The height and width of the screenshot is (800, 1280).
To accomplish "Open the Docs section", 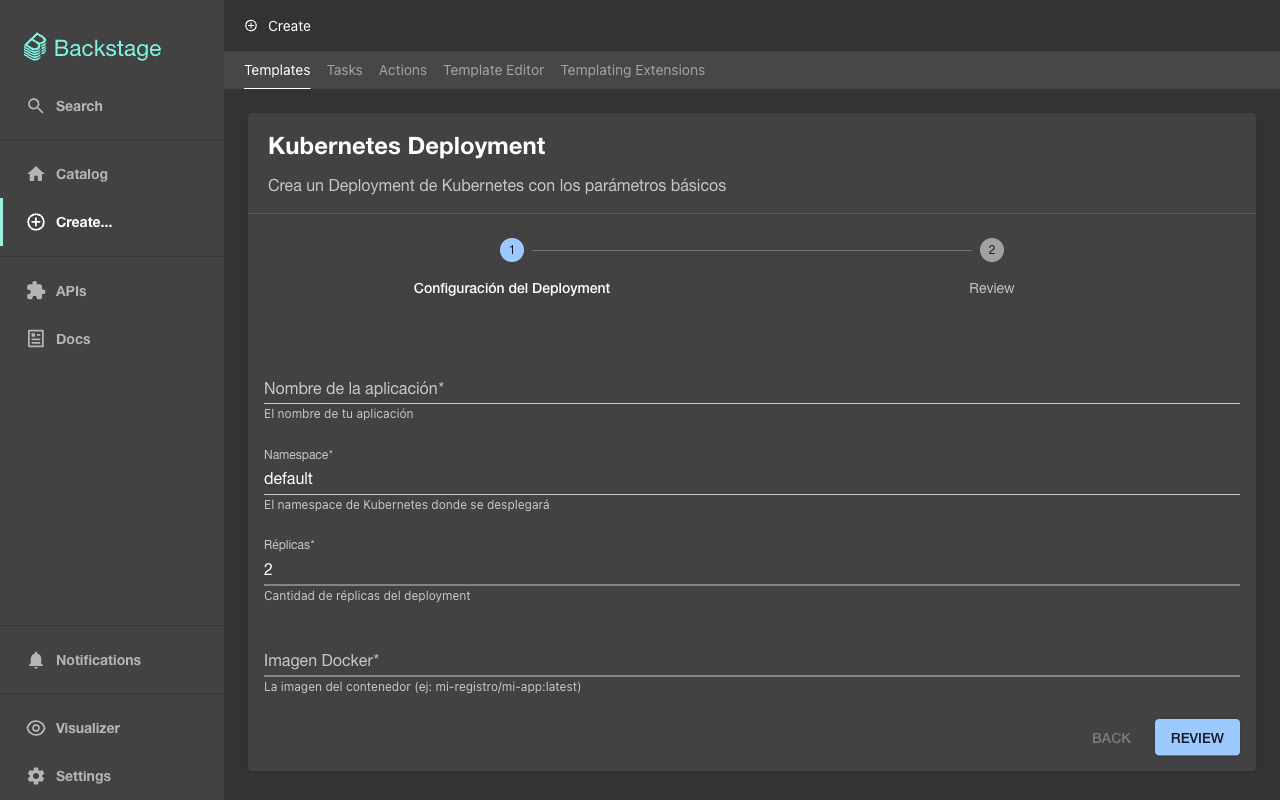I will point(72,338).
